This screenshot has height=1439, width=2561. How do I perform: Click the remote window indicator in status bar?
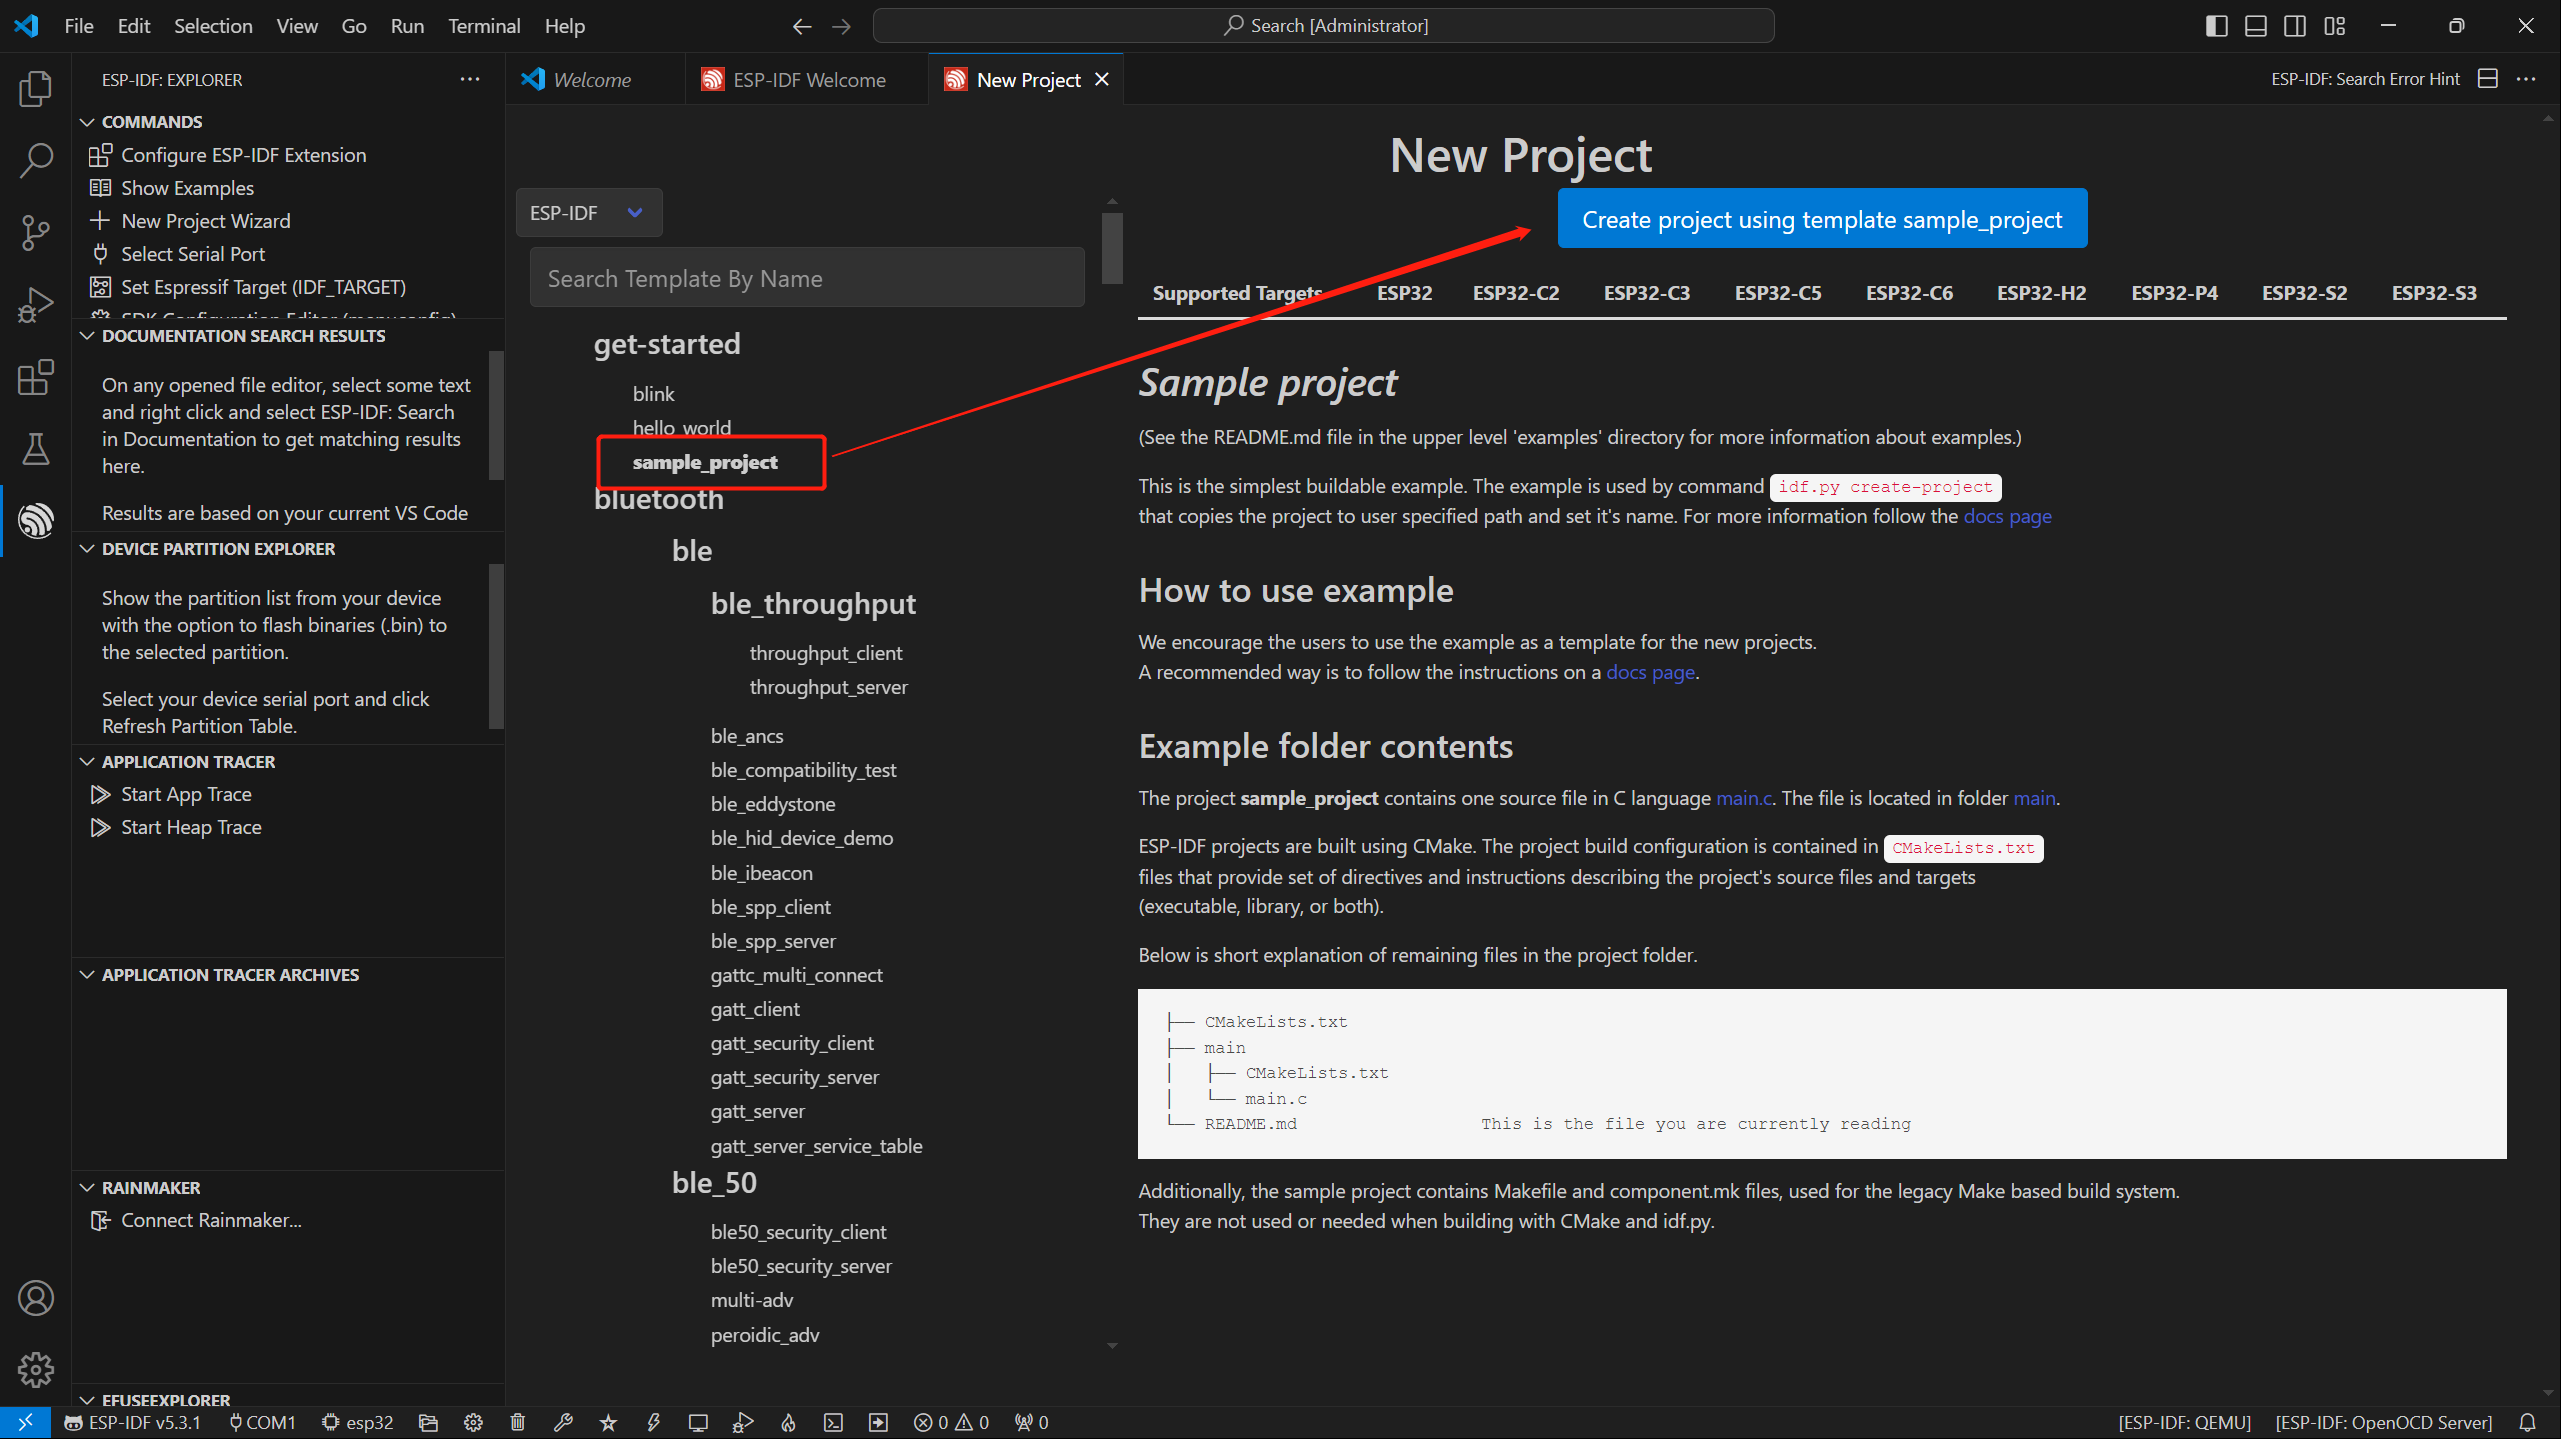[x=25, y=1422]
